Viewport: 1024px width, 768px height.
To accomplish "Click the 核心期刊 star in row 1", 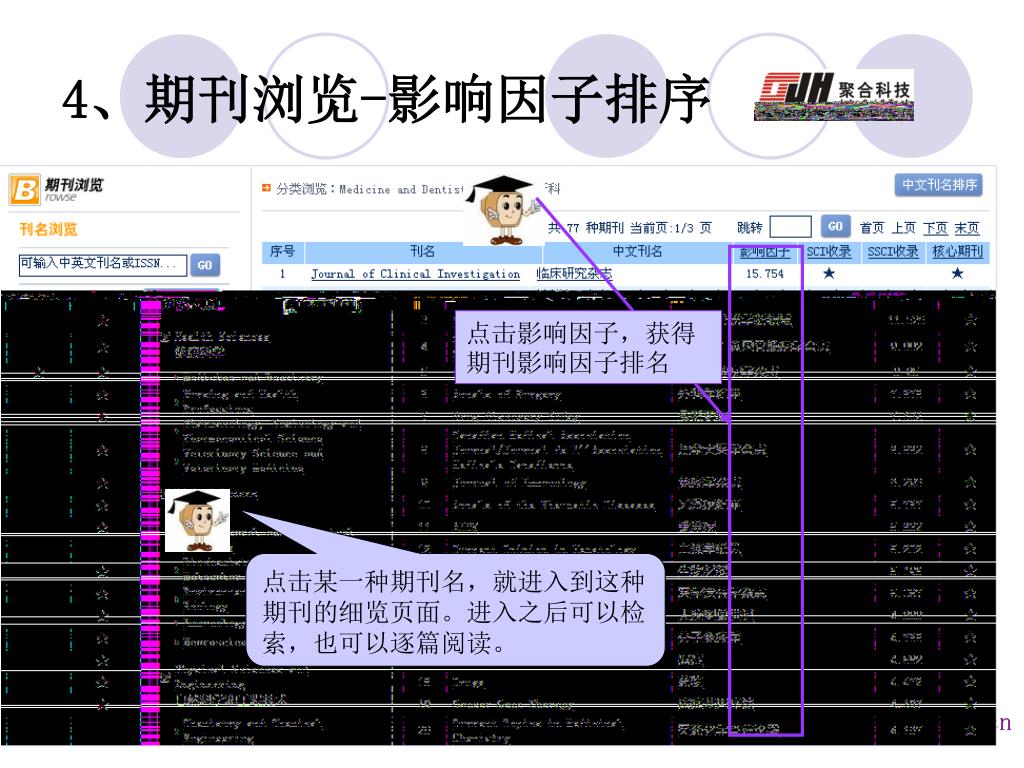I will (x=957, y=273).
